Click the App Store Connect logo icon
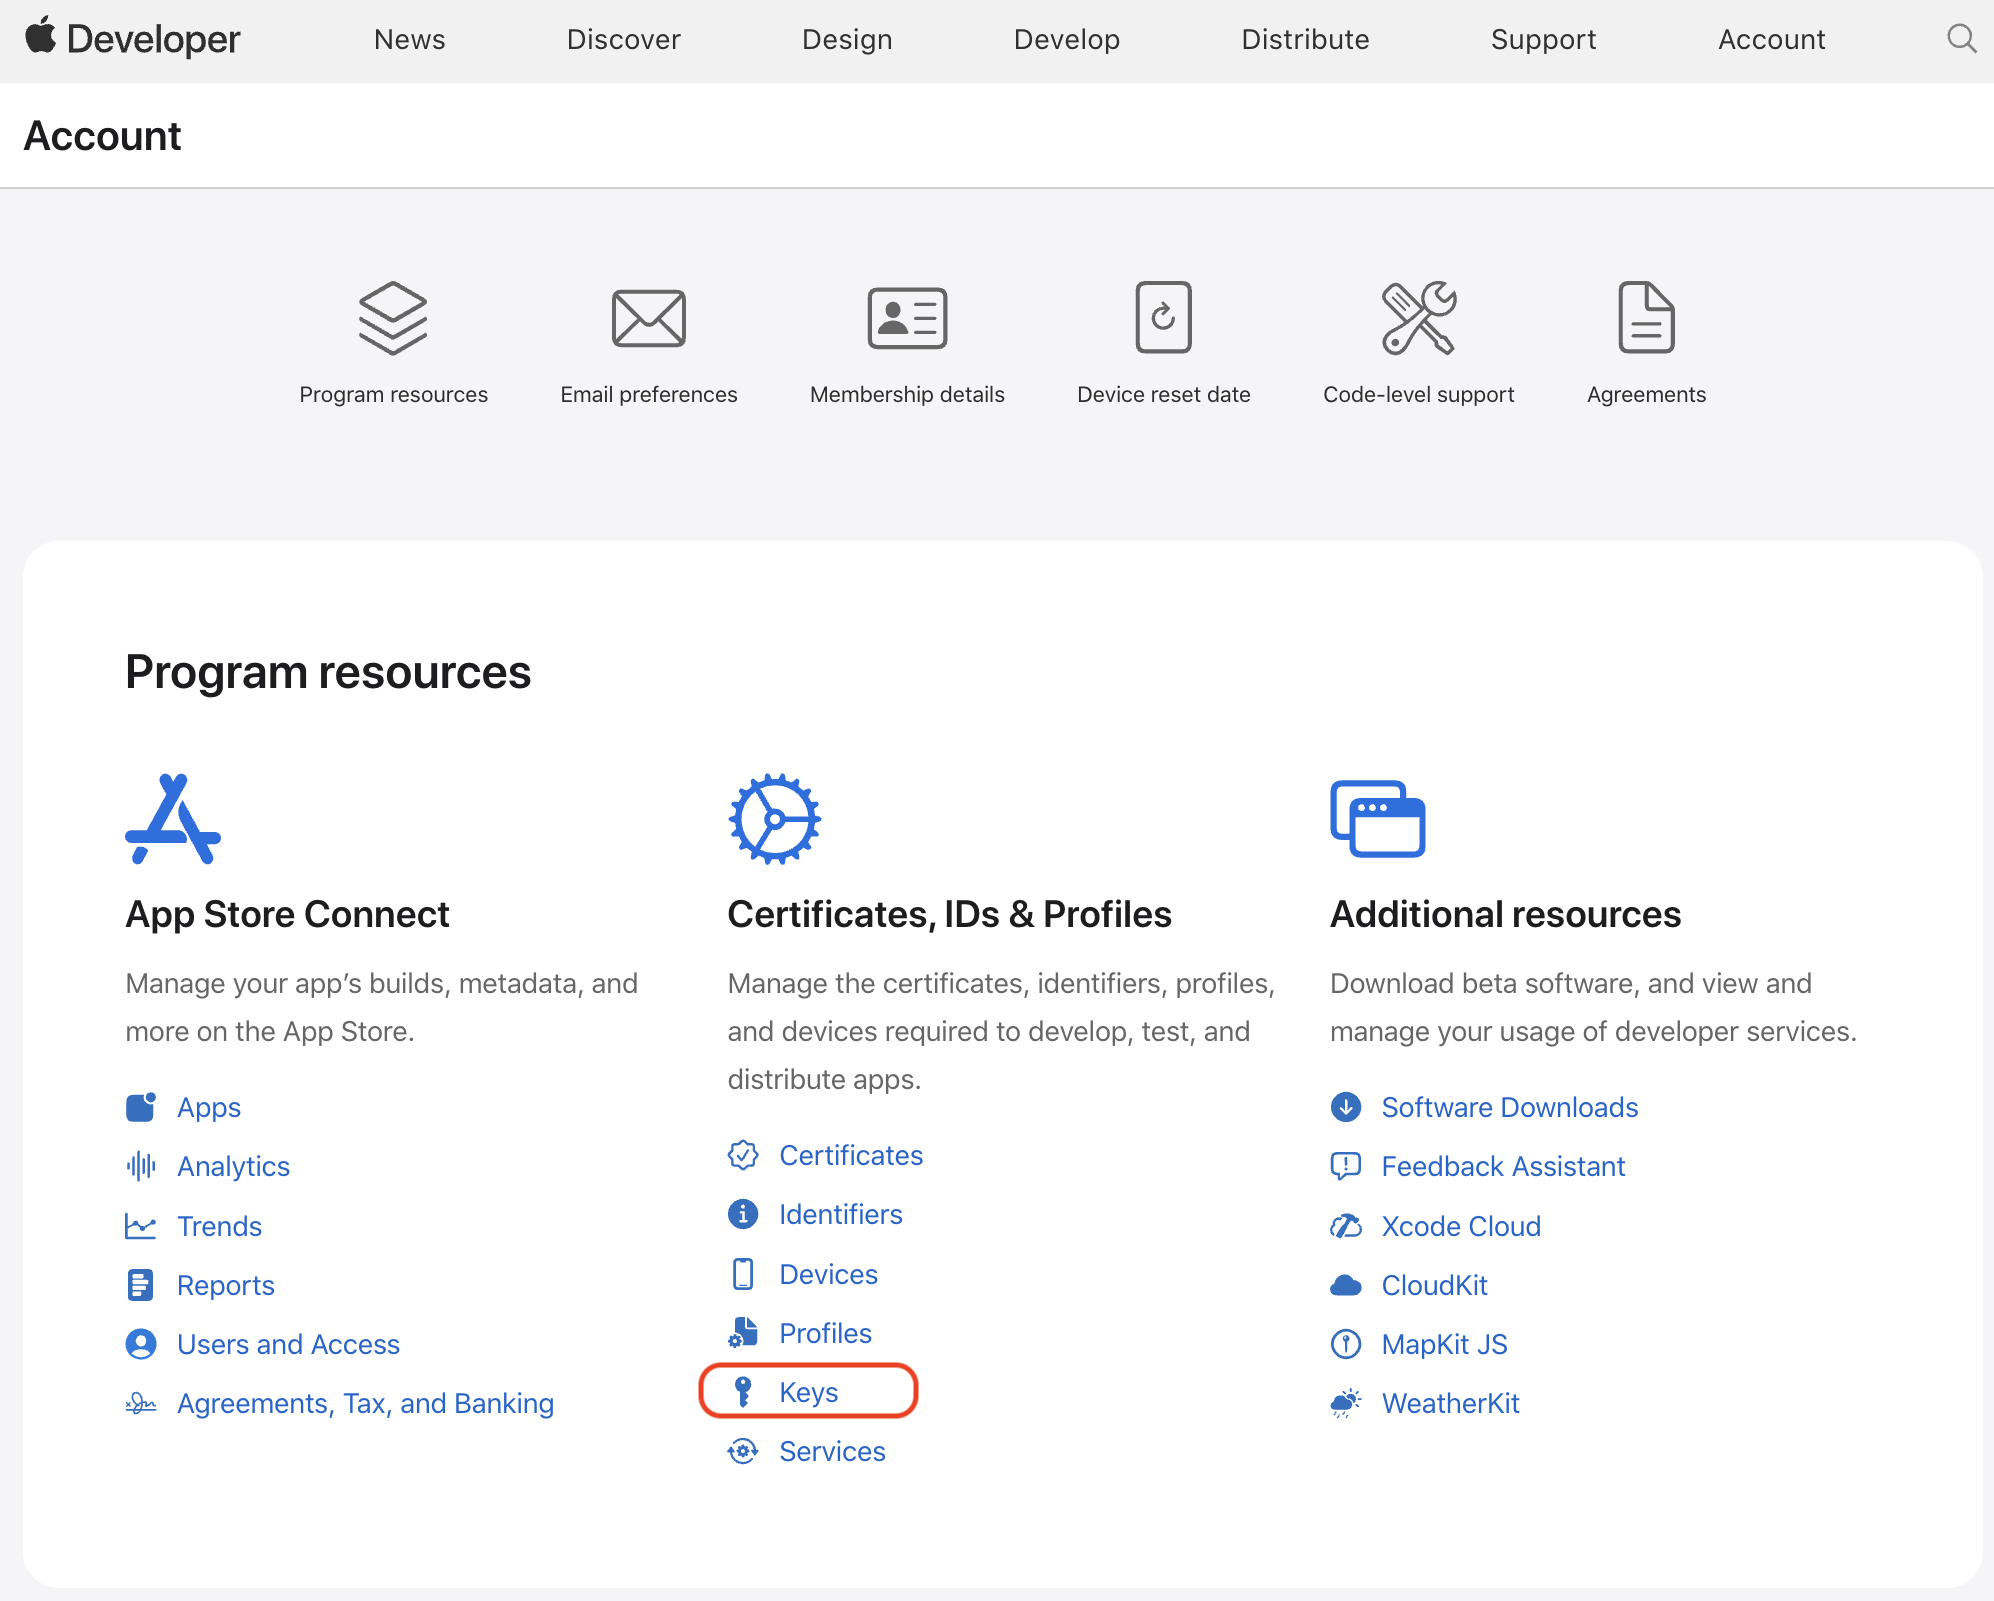 coord(173,819)
